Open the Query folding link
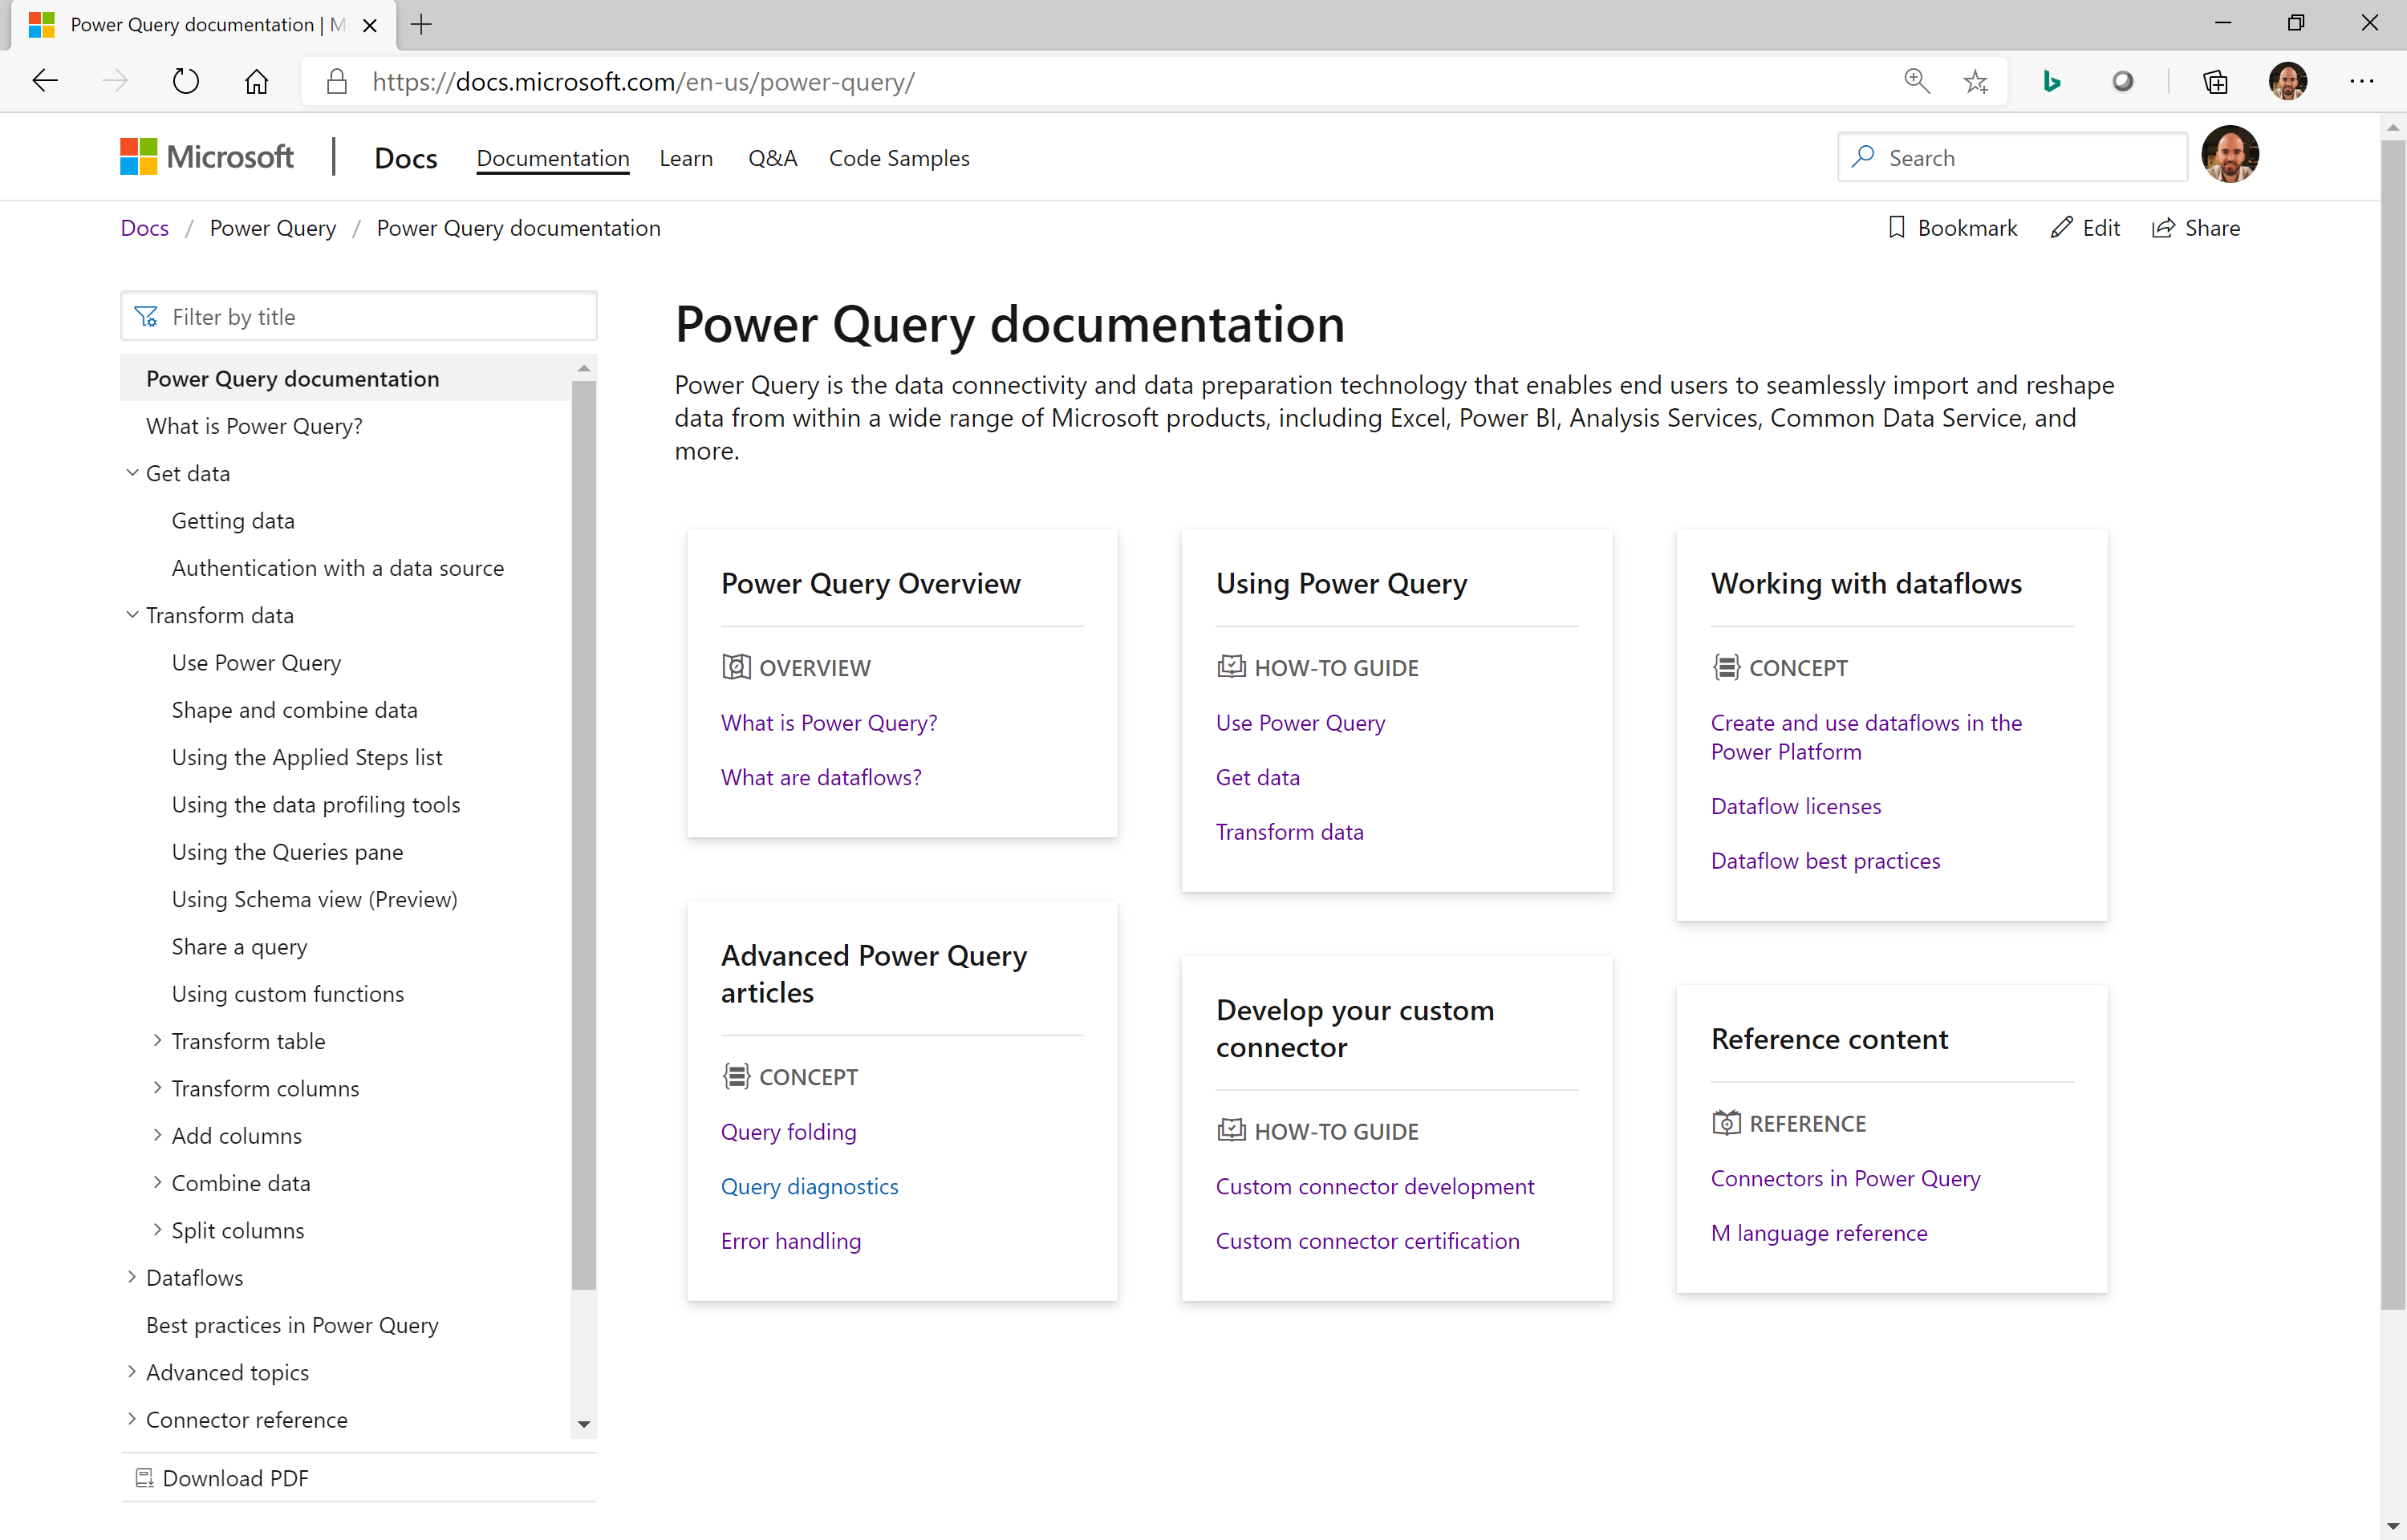This screenshot has height=1540, width=2407. [x=788, y=1131]
